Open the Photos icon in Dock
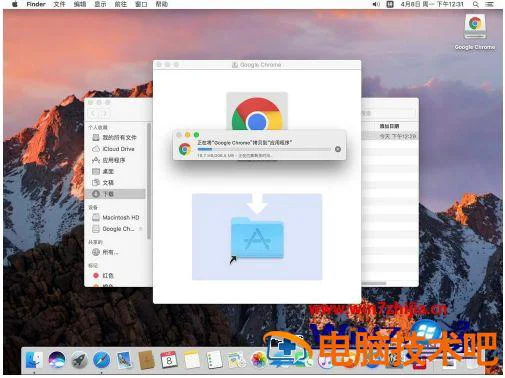 click(258, 360)
